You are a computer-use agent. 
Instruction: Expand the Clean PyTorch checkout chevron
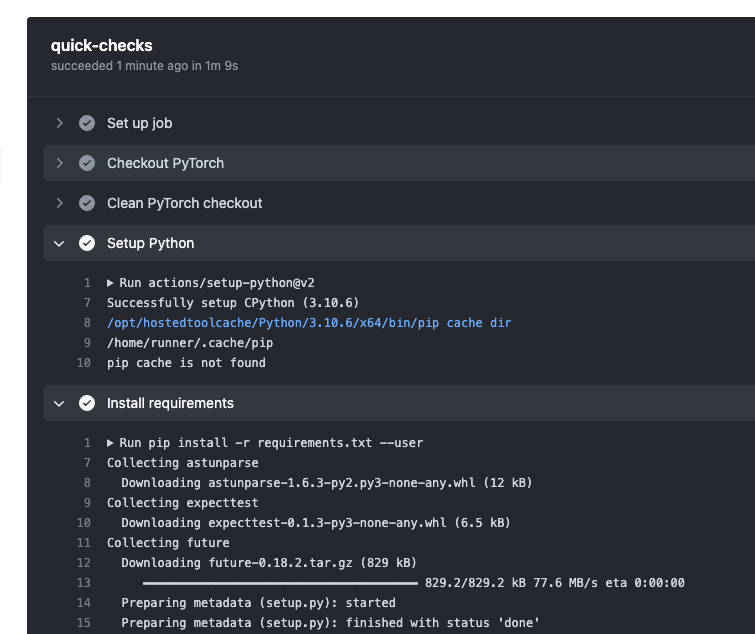pos(60,203)
